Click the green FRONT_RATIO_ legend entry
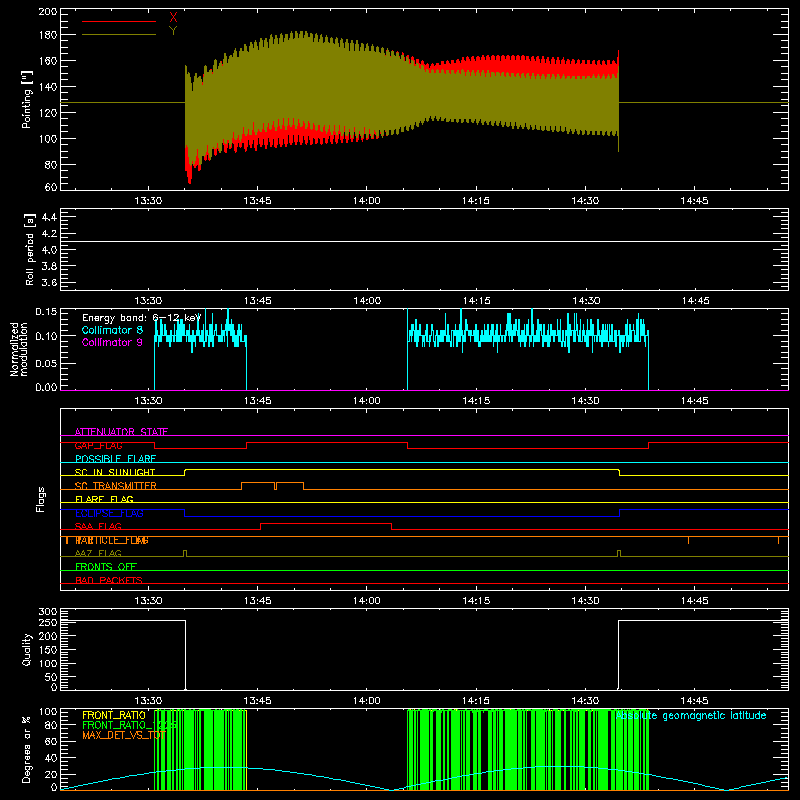Viewport: 800px width, 800px height. click(x=130, y=725)
